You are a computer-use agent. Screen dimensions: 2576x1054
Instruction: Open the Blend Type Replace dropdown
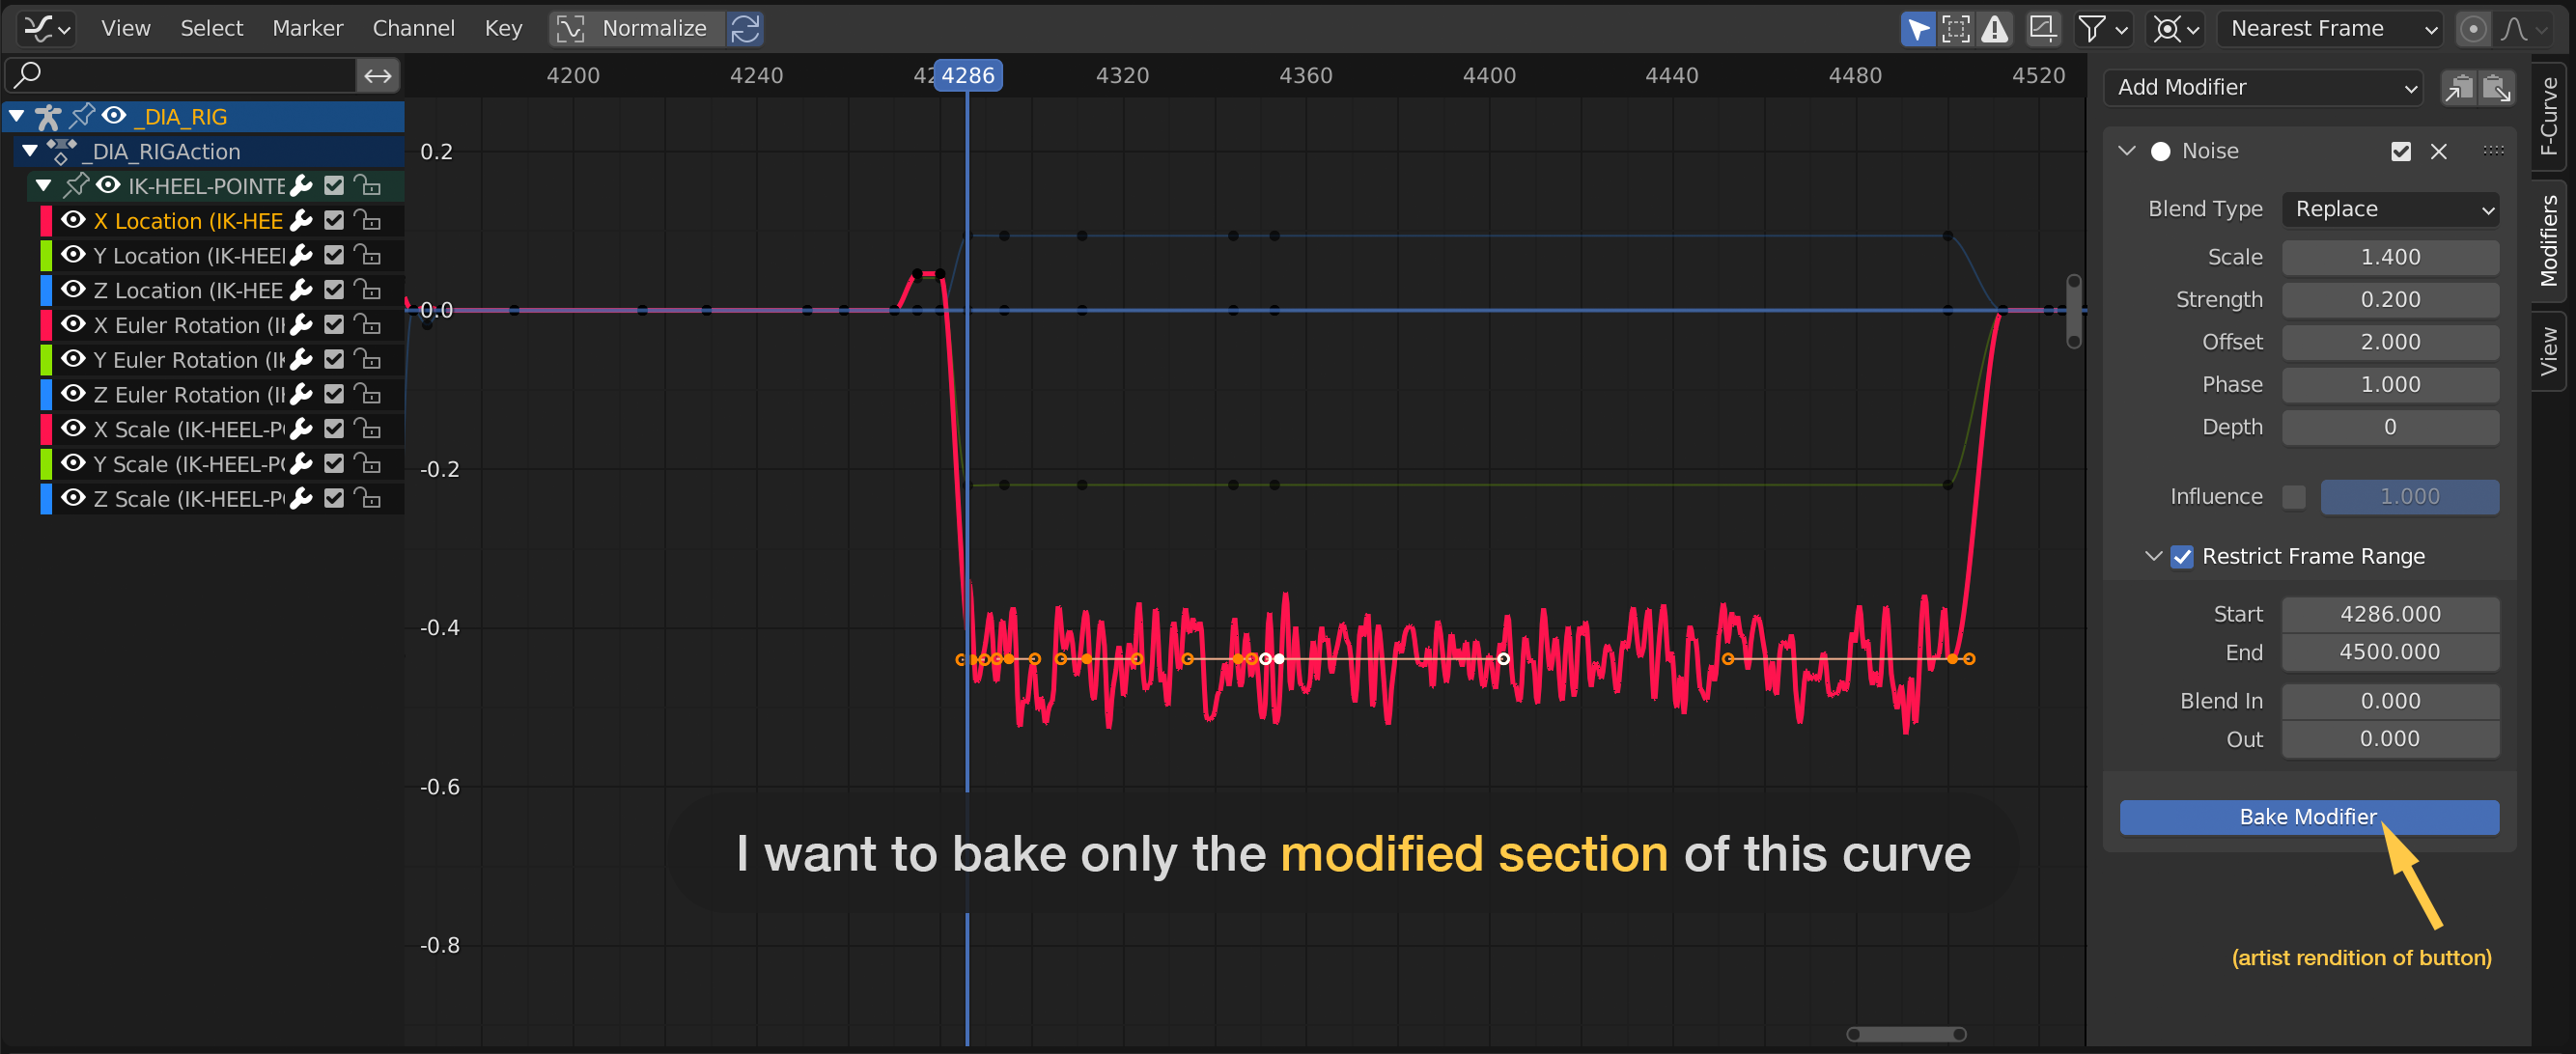click(x=2390, y=209)
